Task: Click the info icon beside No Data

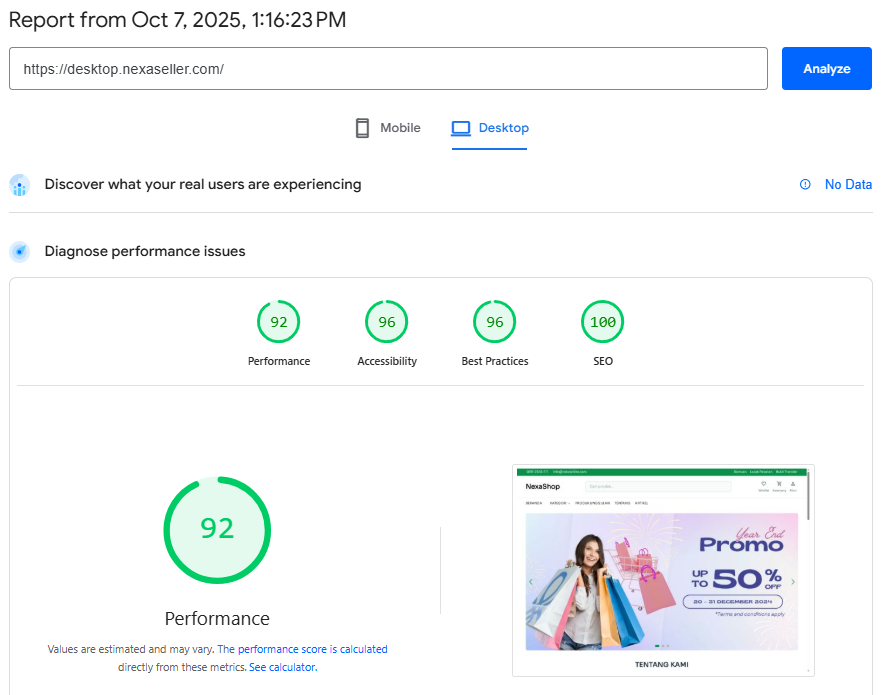Action: pyautogui.click(x=805, y=184)
